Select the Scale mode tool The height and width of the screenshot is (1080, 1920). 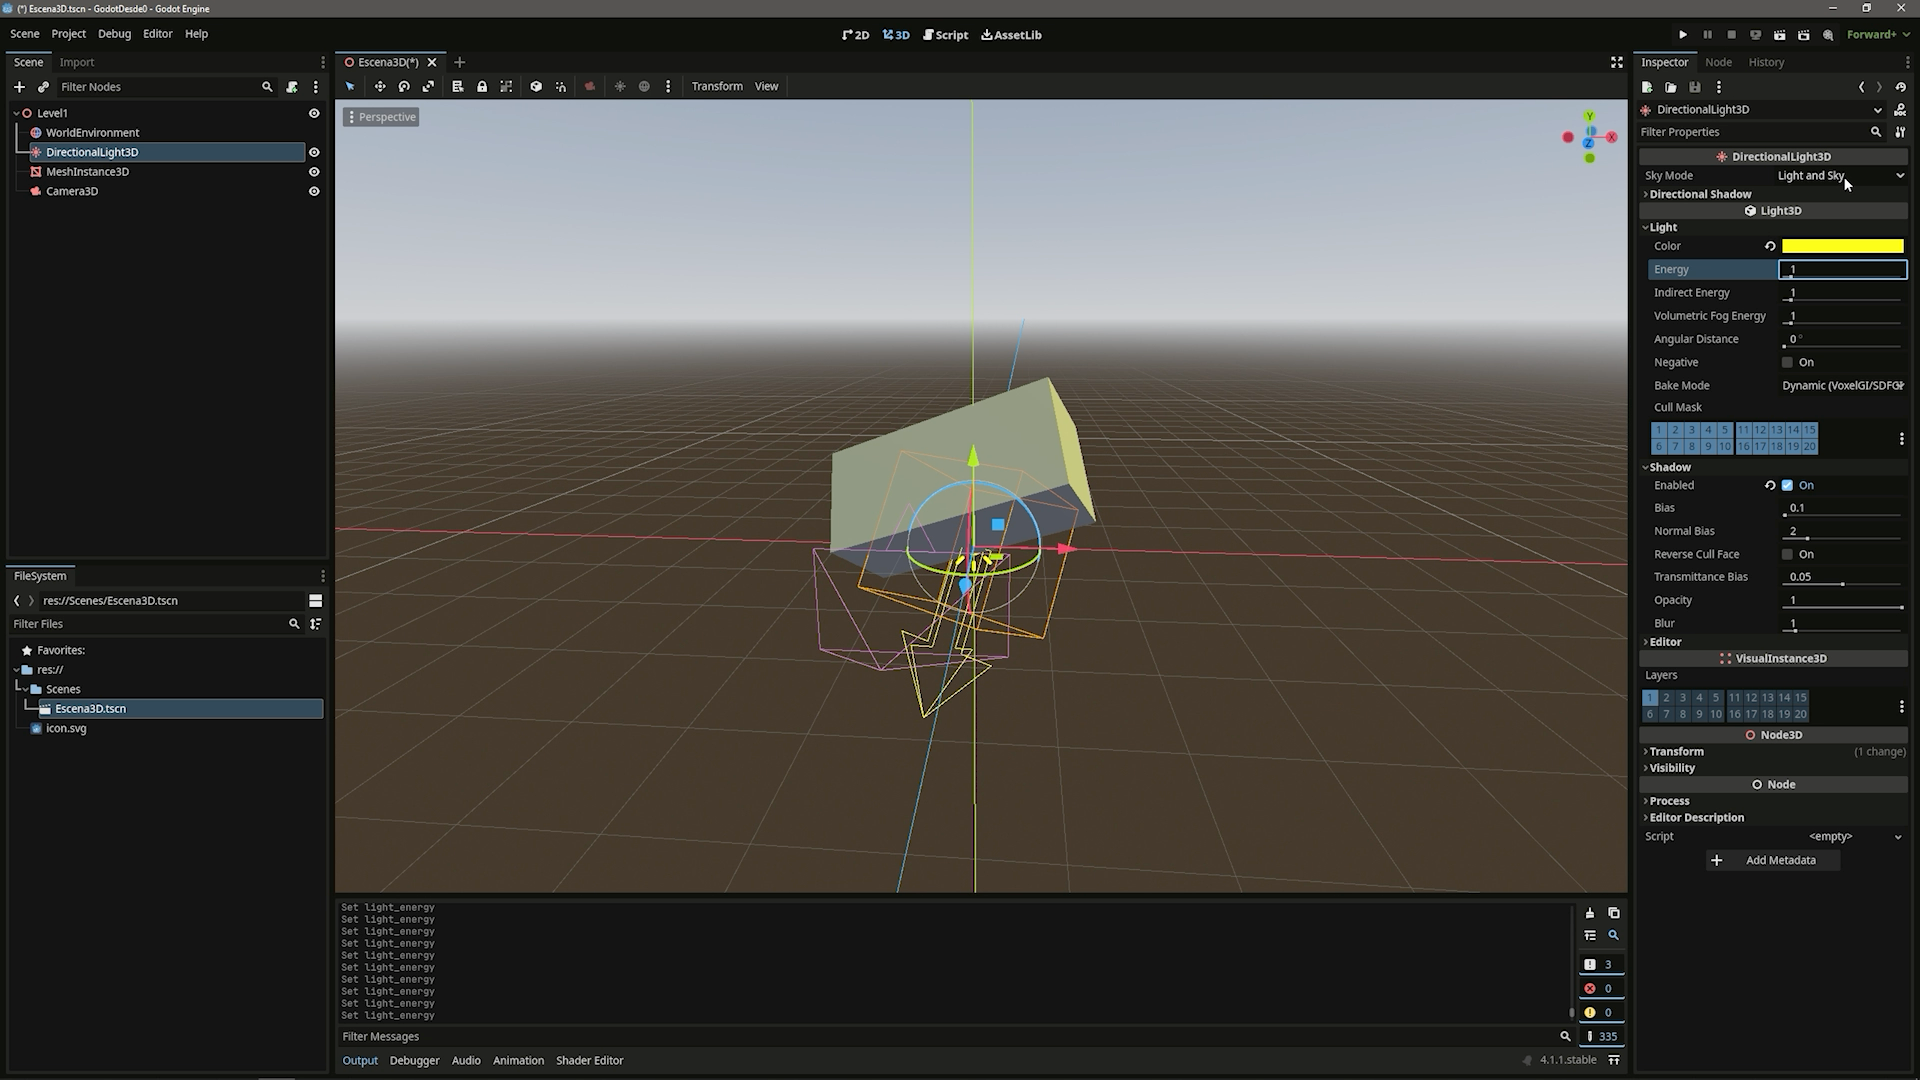tap(428, 87)
